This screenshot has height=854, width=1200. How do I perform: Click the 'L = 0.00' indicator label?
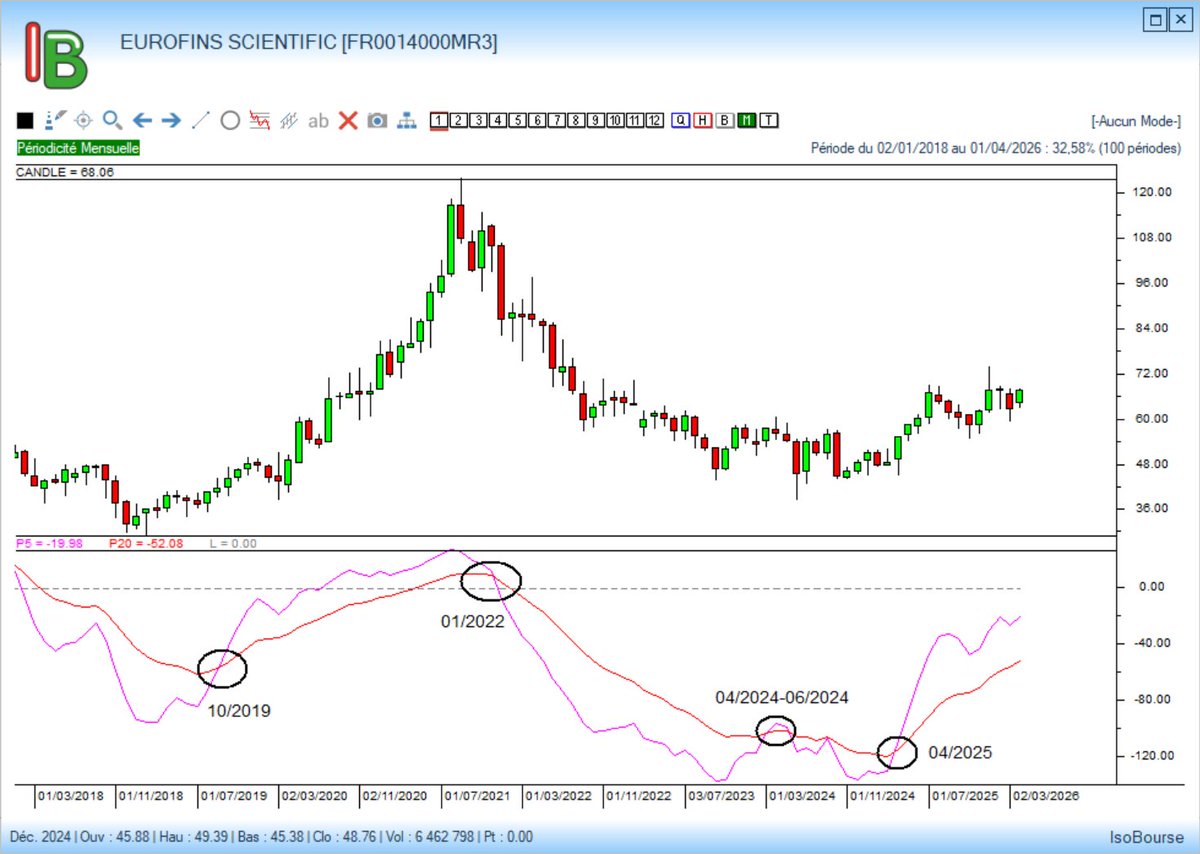tap(233, 543)
